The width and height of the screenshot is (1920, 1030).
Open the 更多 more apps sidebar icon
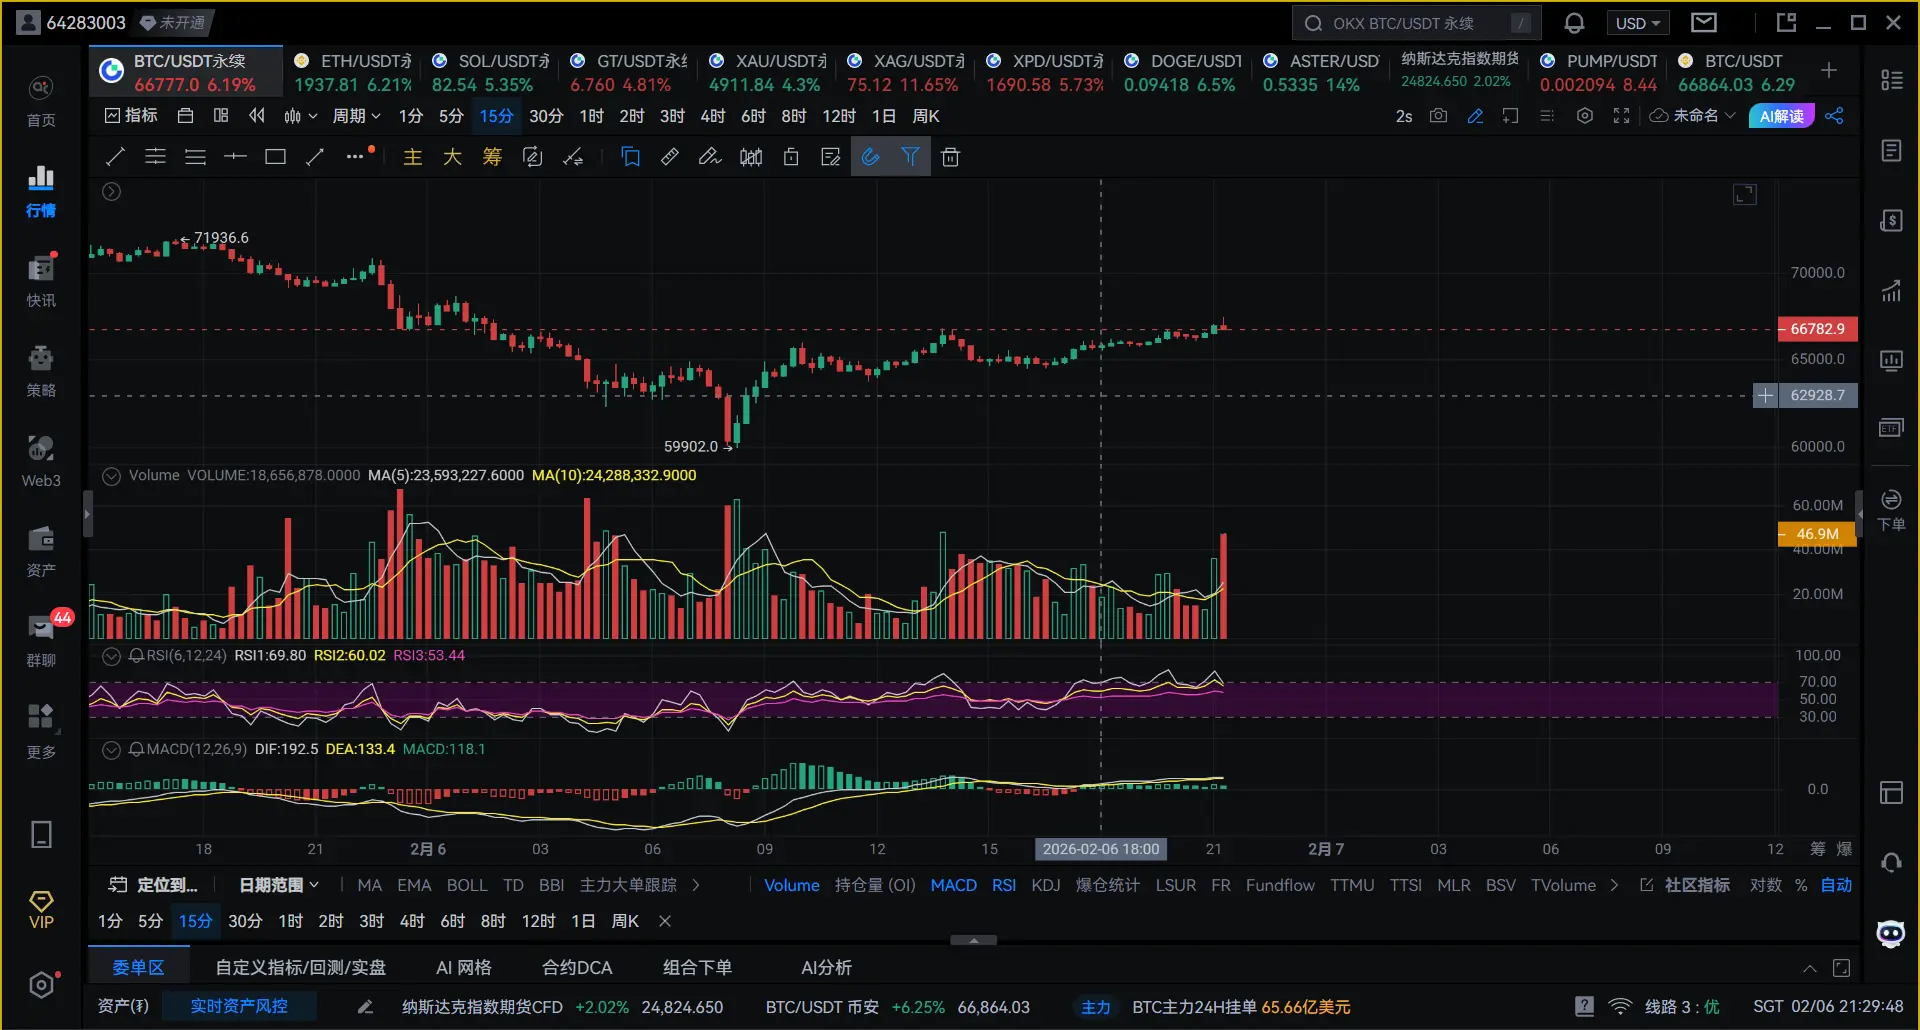[x=41, y=731]
